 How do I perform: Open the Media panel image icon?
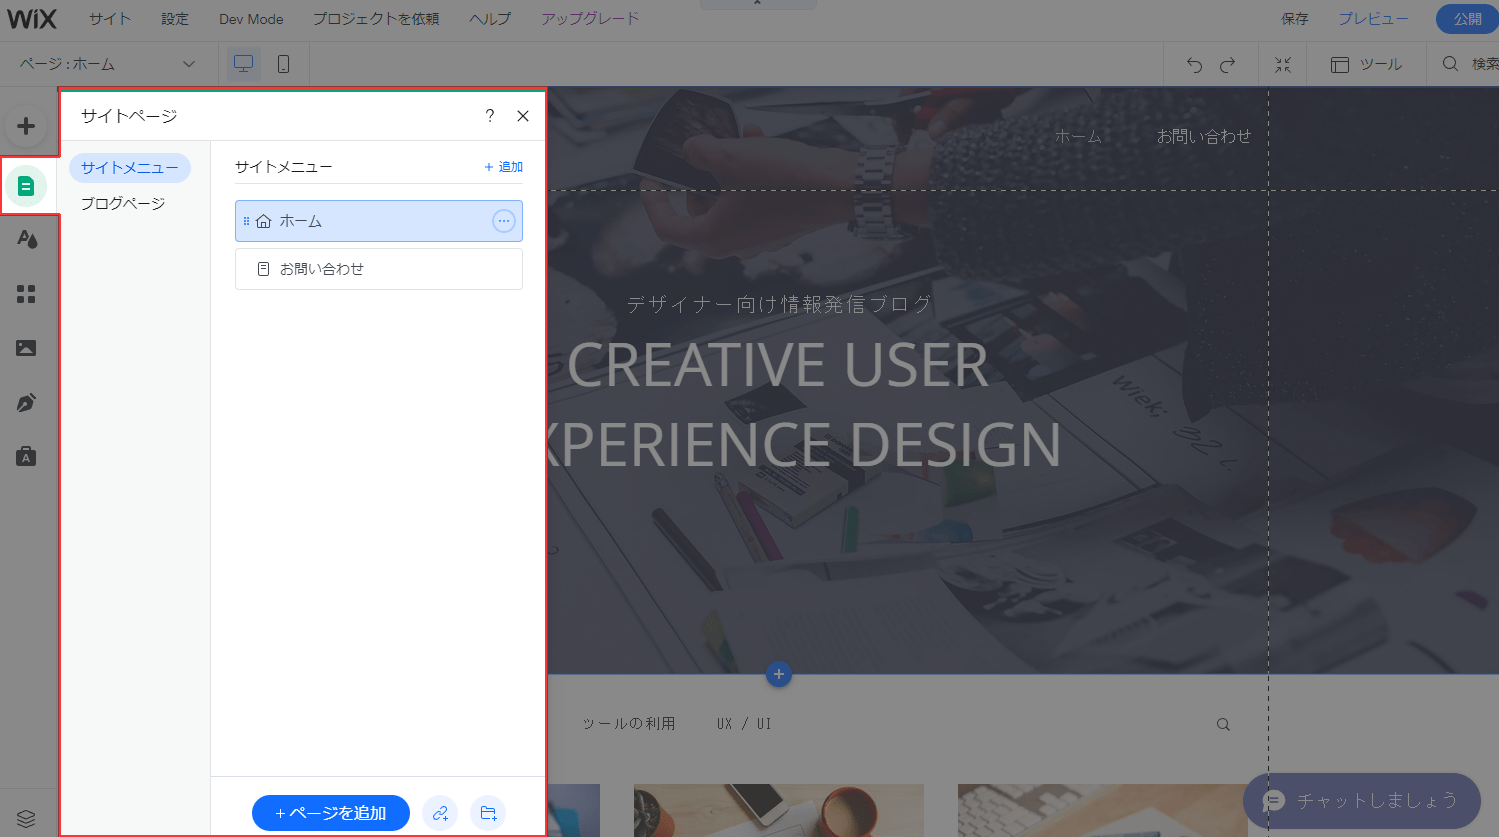pyautogui.click(x=27, y=347)
